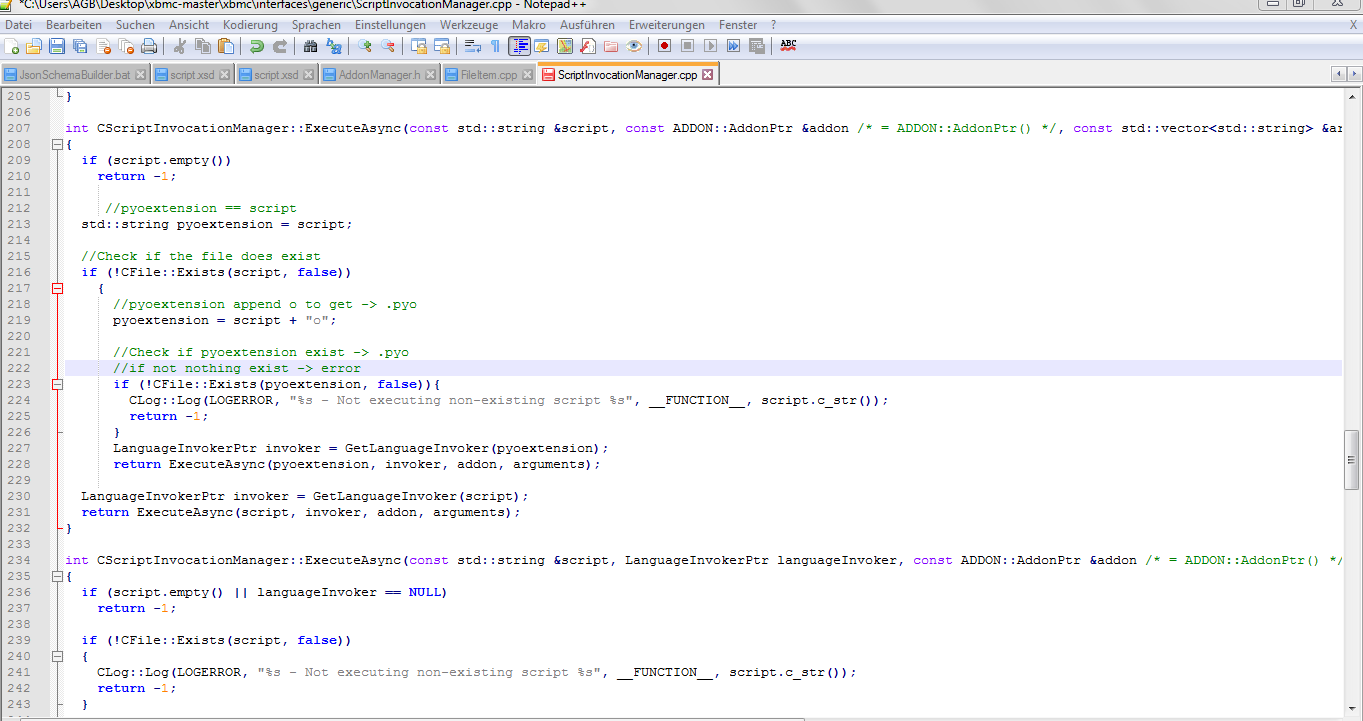Open the Folder as Workspace icon

point(611,46)
